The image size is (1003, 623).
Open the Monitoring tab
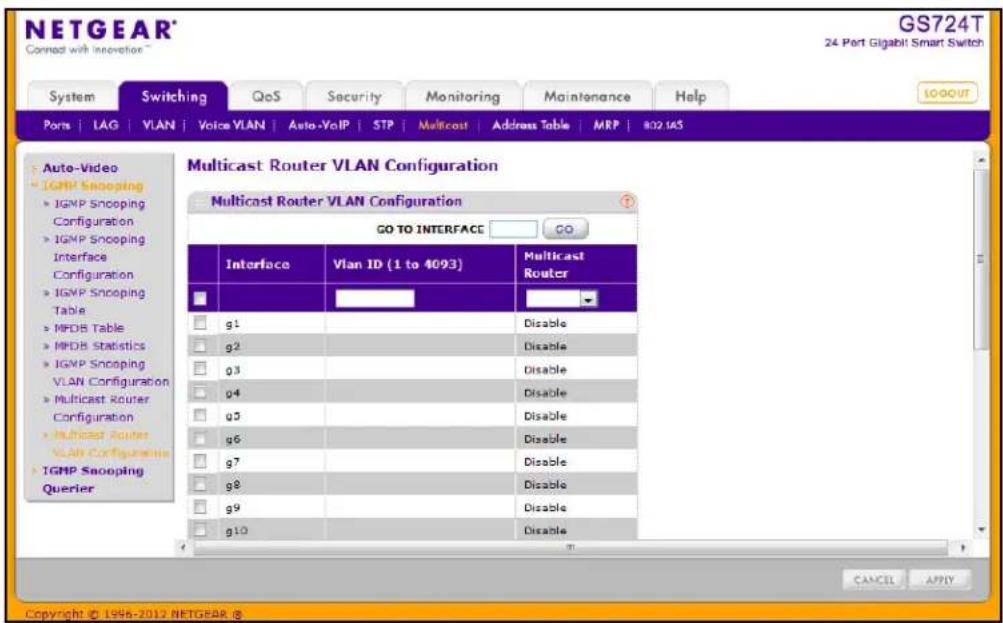(x=462, y=97)
